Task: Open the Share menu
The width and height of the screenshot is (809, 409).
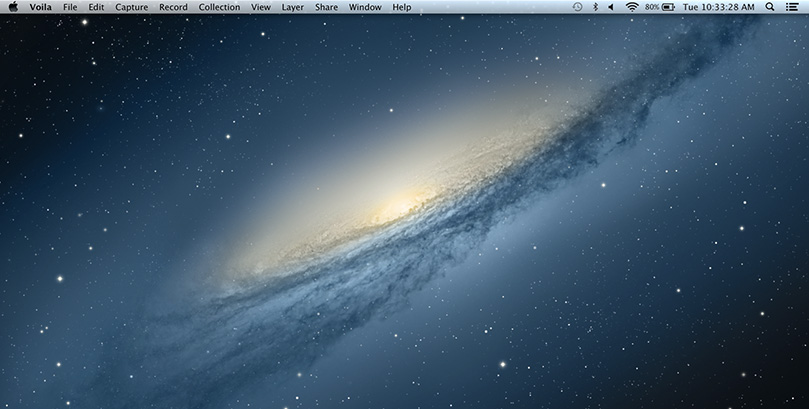Action: click(326, 7)
